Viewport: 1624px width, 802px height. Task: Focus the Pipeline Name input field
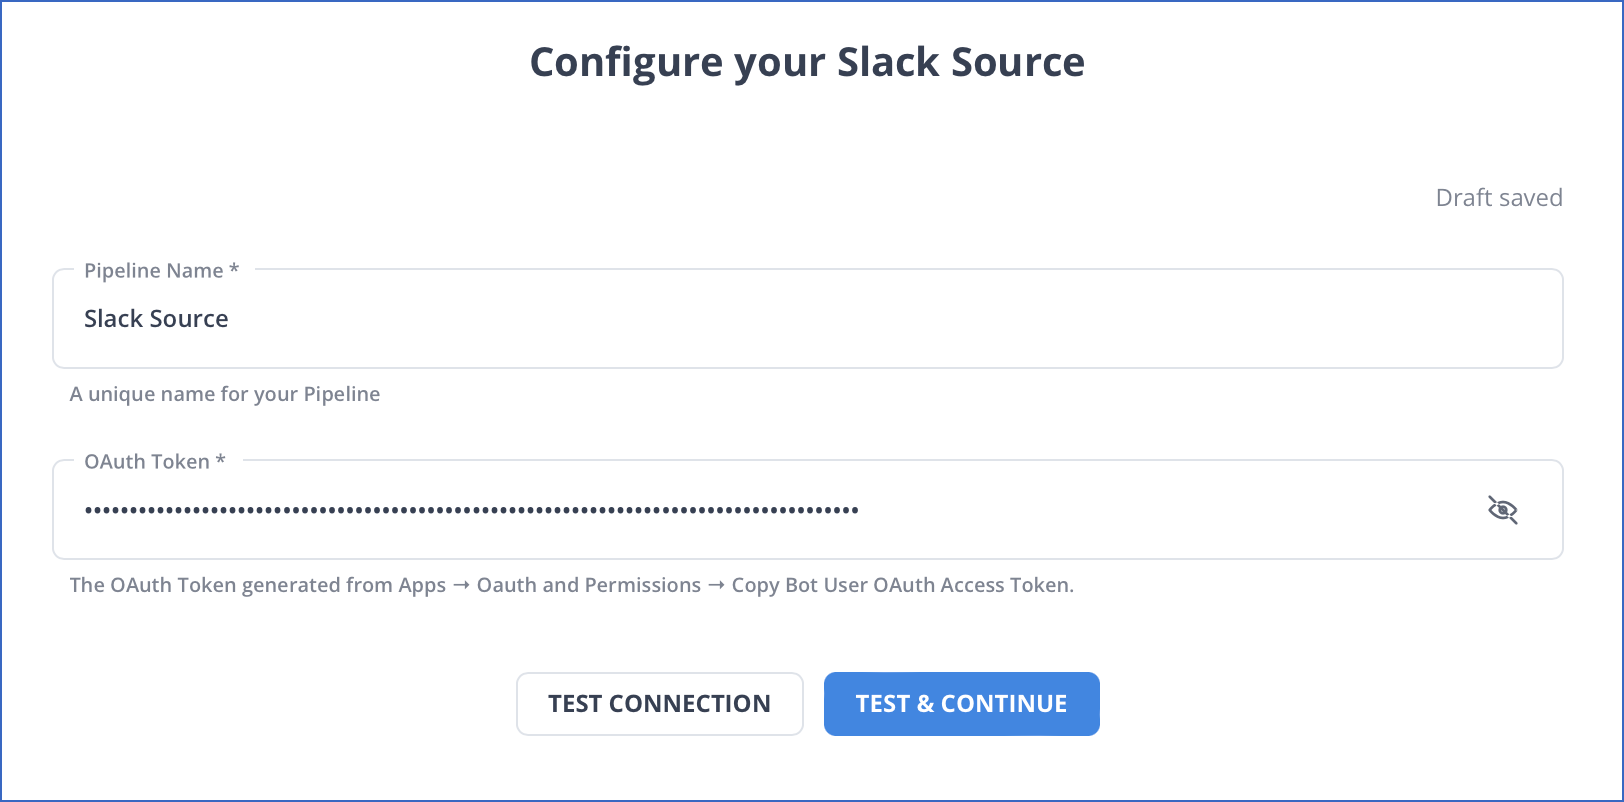pyautogui.click(x=808, y=318)
